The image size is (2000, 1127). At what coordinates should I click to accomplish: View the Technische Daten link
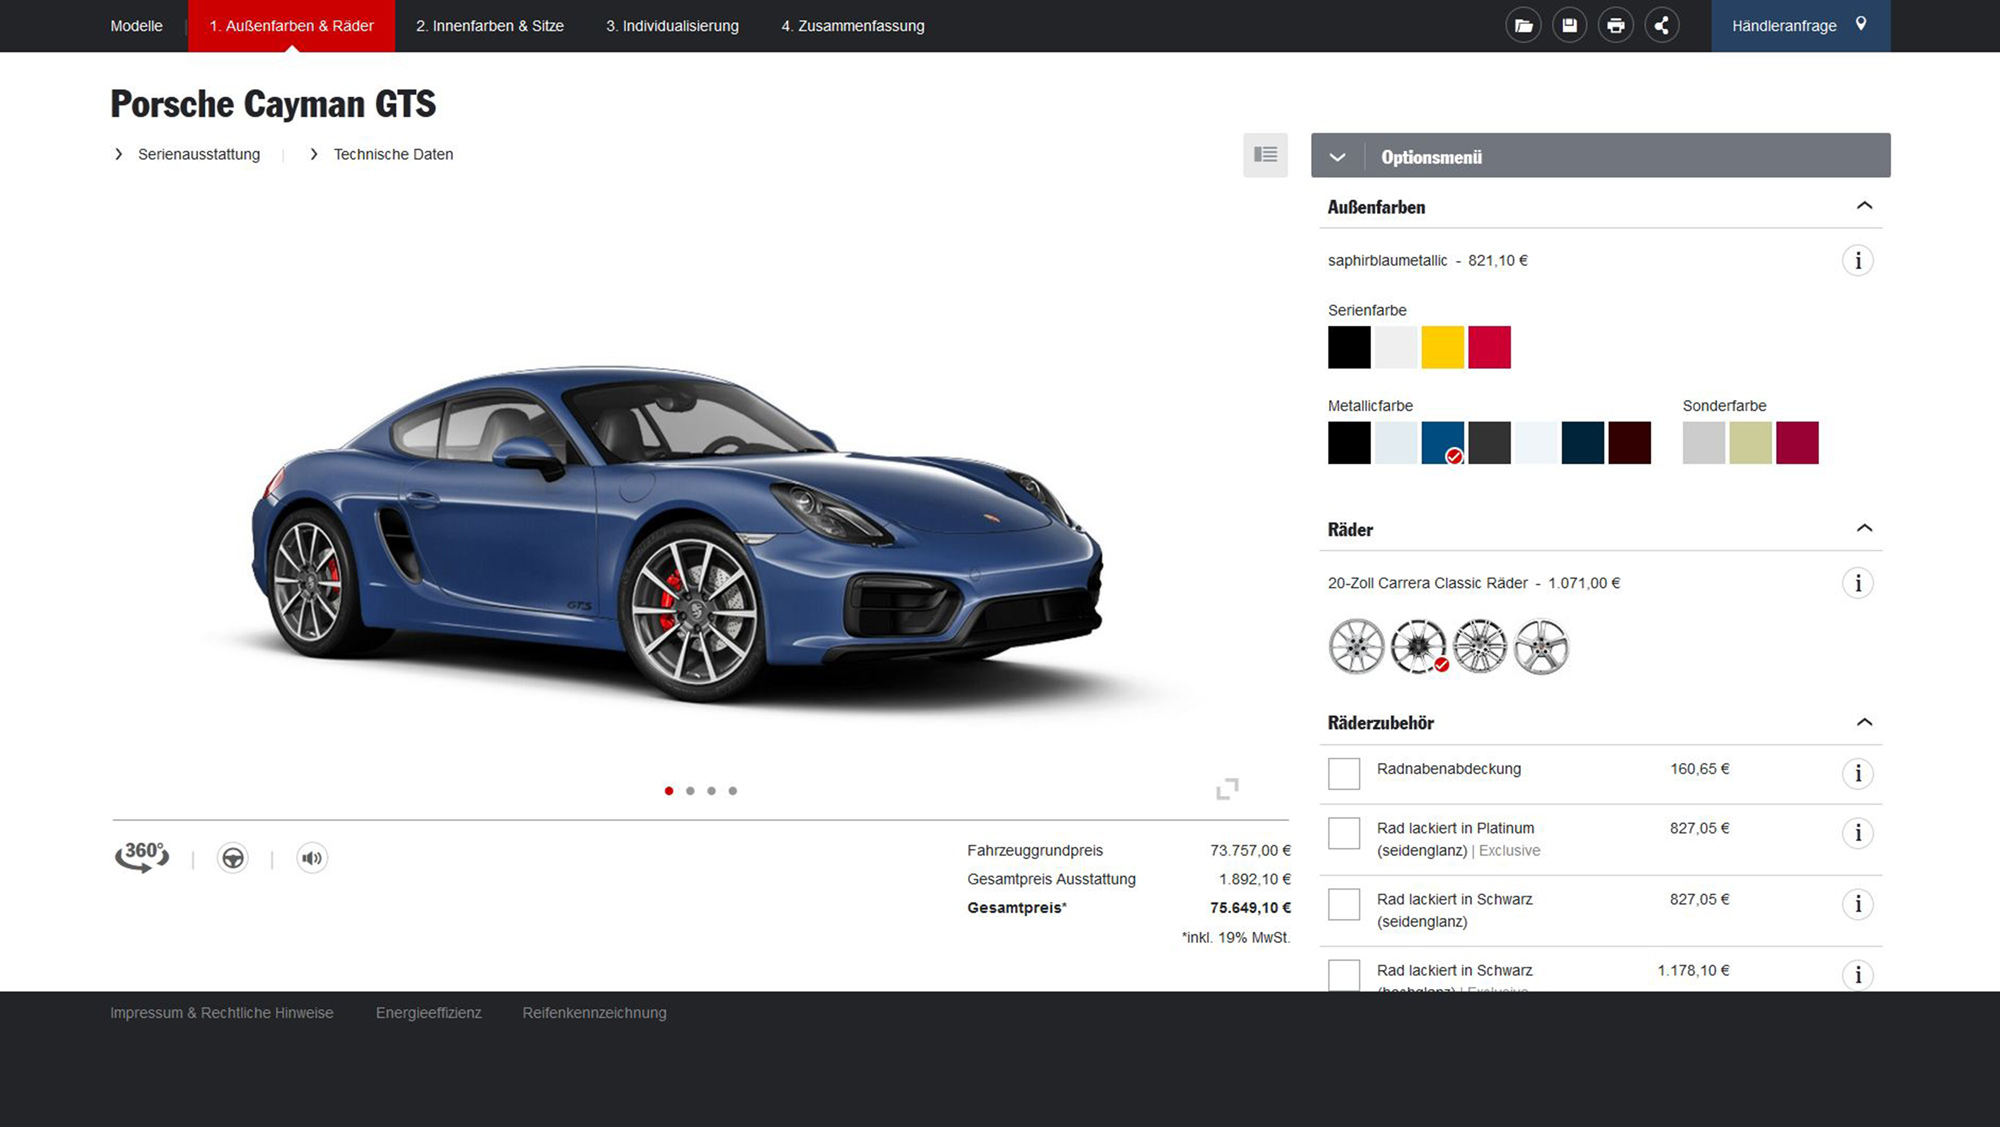[x=393, y=154]
